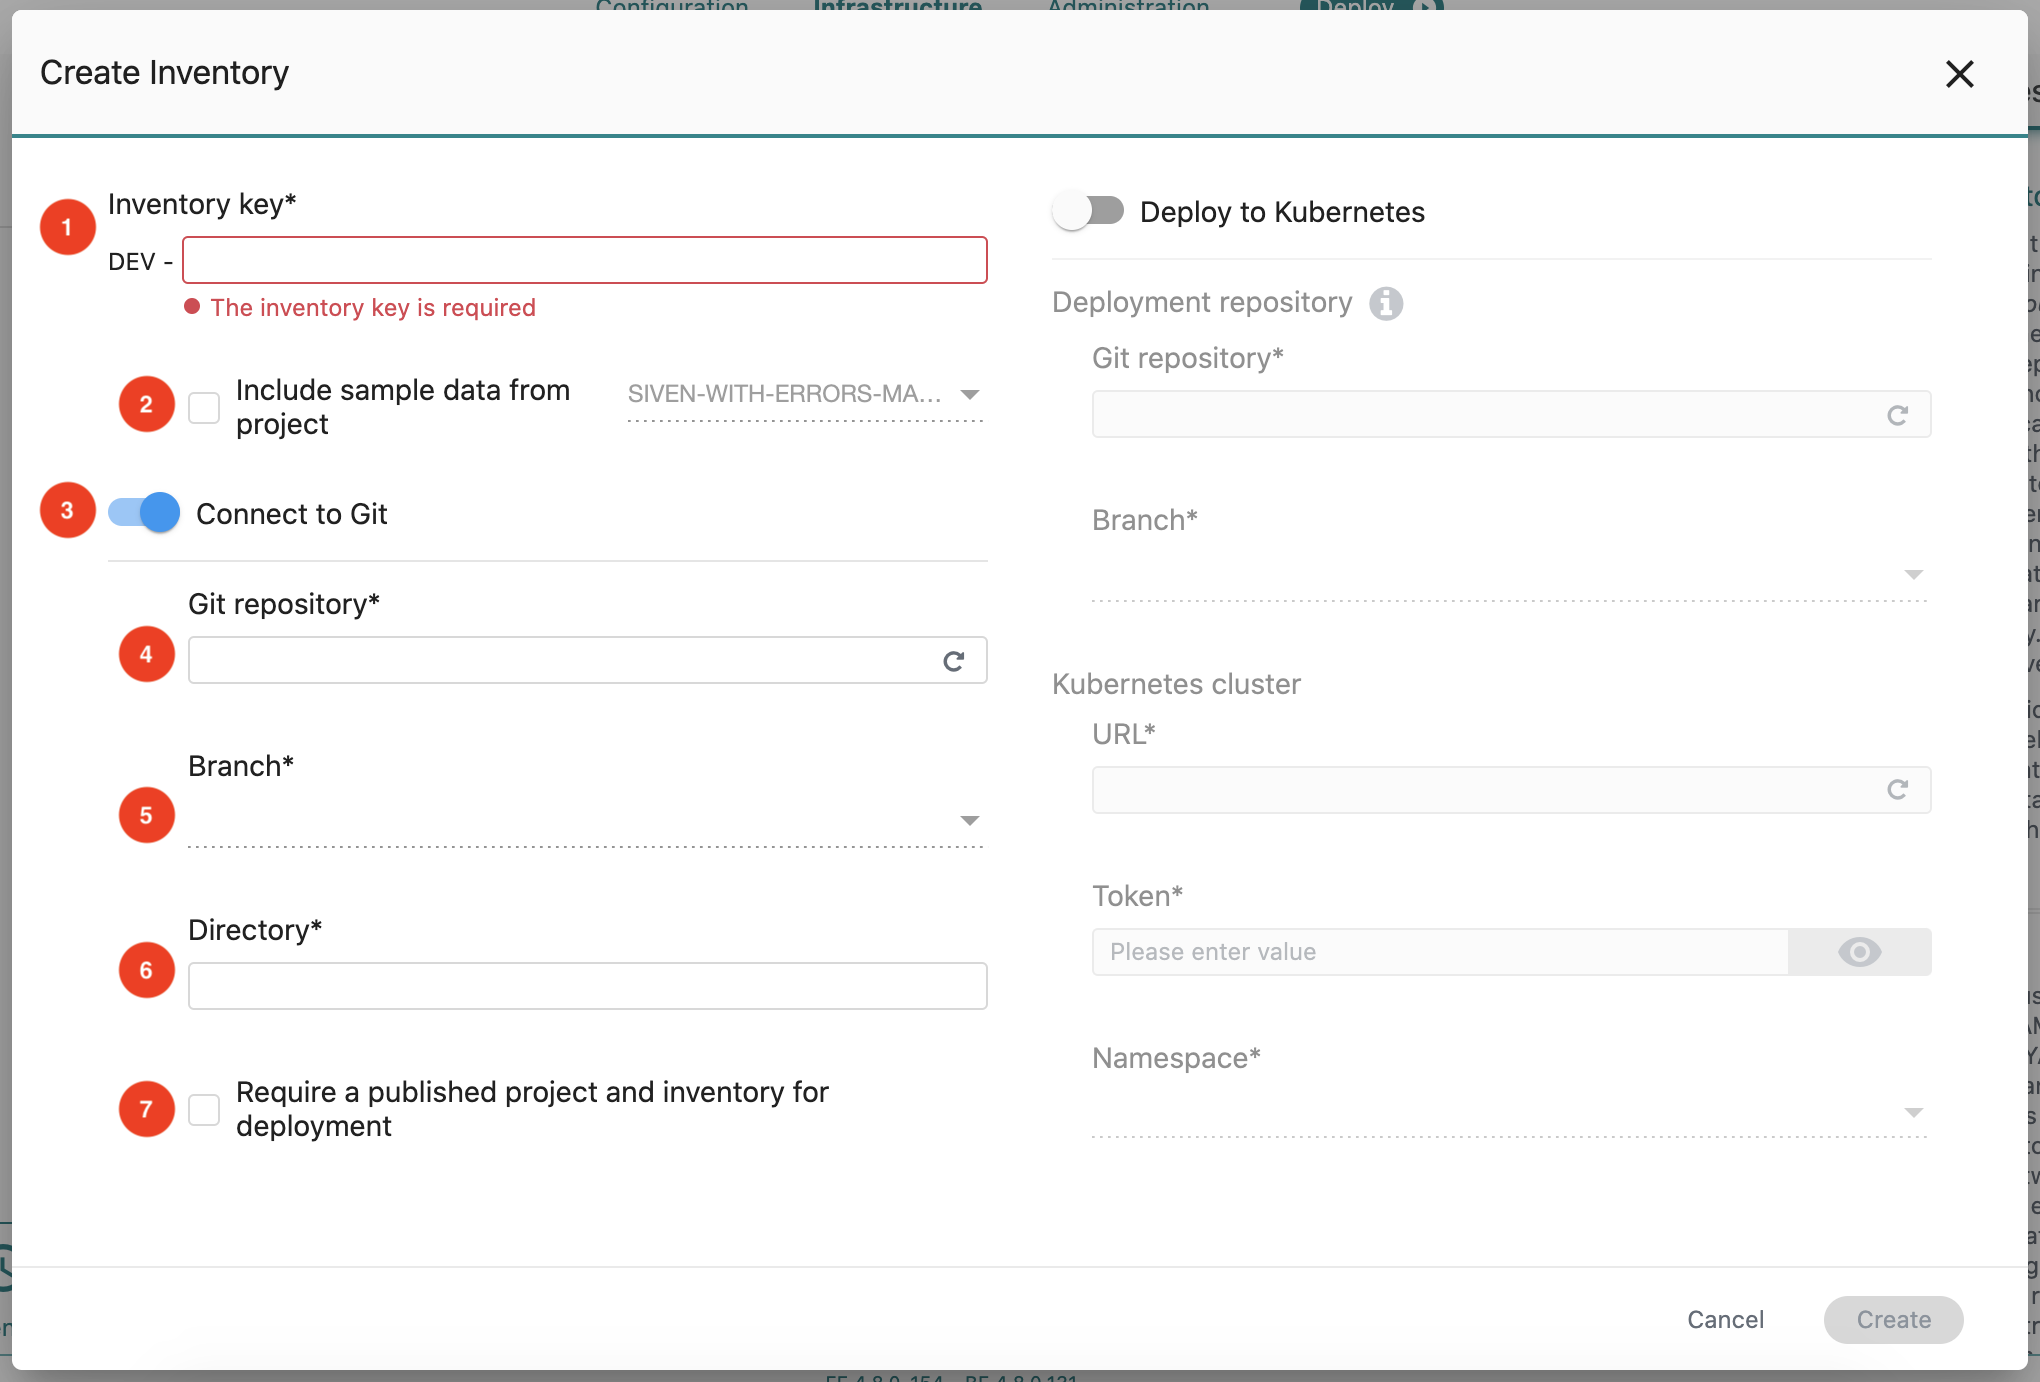
Task: Click the refresh icon in left Git repository field
Action: pyautogui.click(x=953, y=661)
